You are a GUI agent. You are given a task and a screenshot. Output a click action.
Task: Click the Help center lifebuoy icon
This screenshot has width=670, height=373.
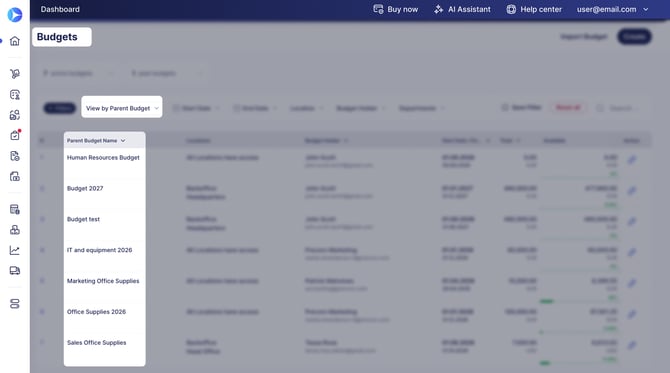tap(511, 9)
